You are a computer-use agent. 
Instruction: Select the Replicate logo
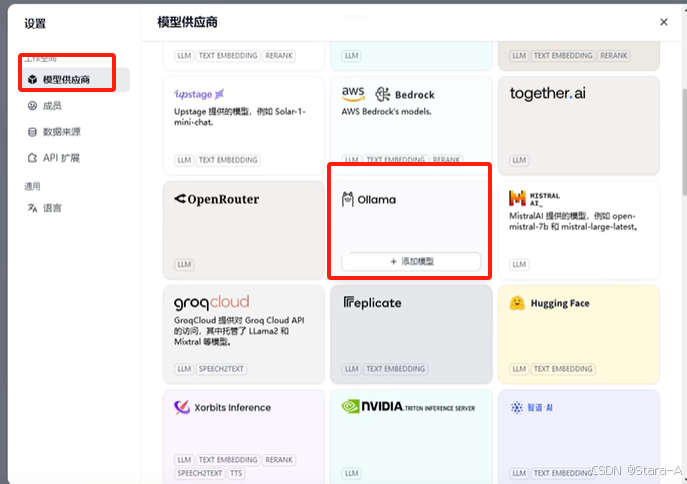[x=372, y=303]
